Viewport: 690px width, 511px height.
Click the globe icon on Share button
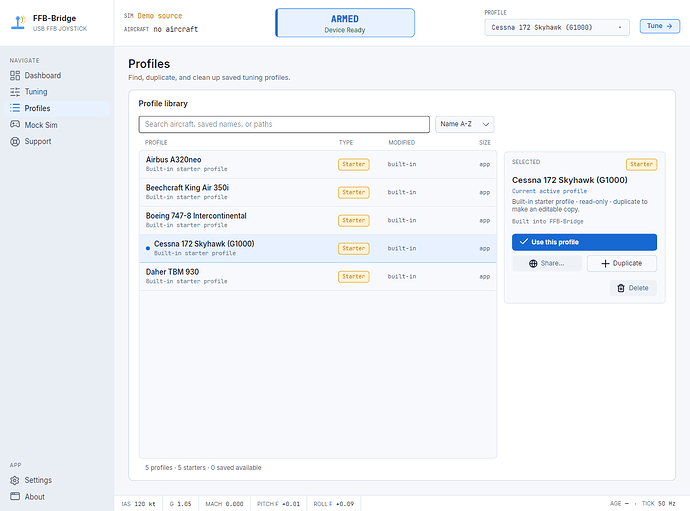click(x=533, y=264)
